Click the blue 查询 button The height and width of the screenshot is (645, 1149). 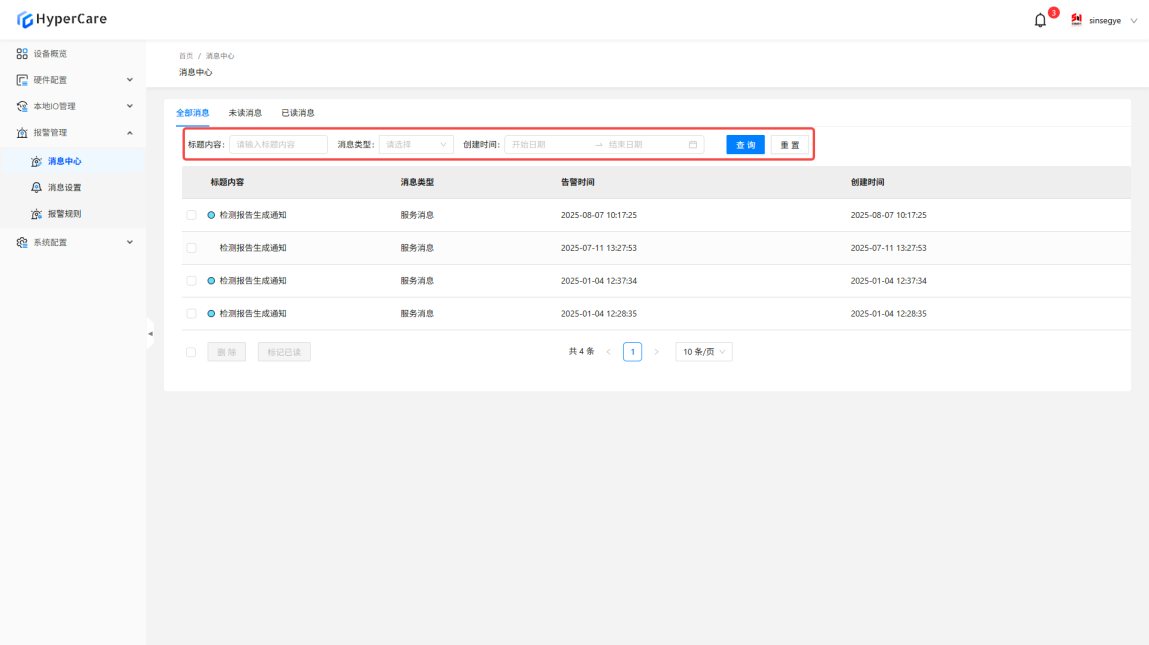point(745,145)
